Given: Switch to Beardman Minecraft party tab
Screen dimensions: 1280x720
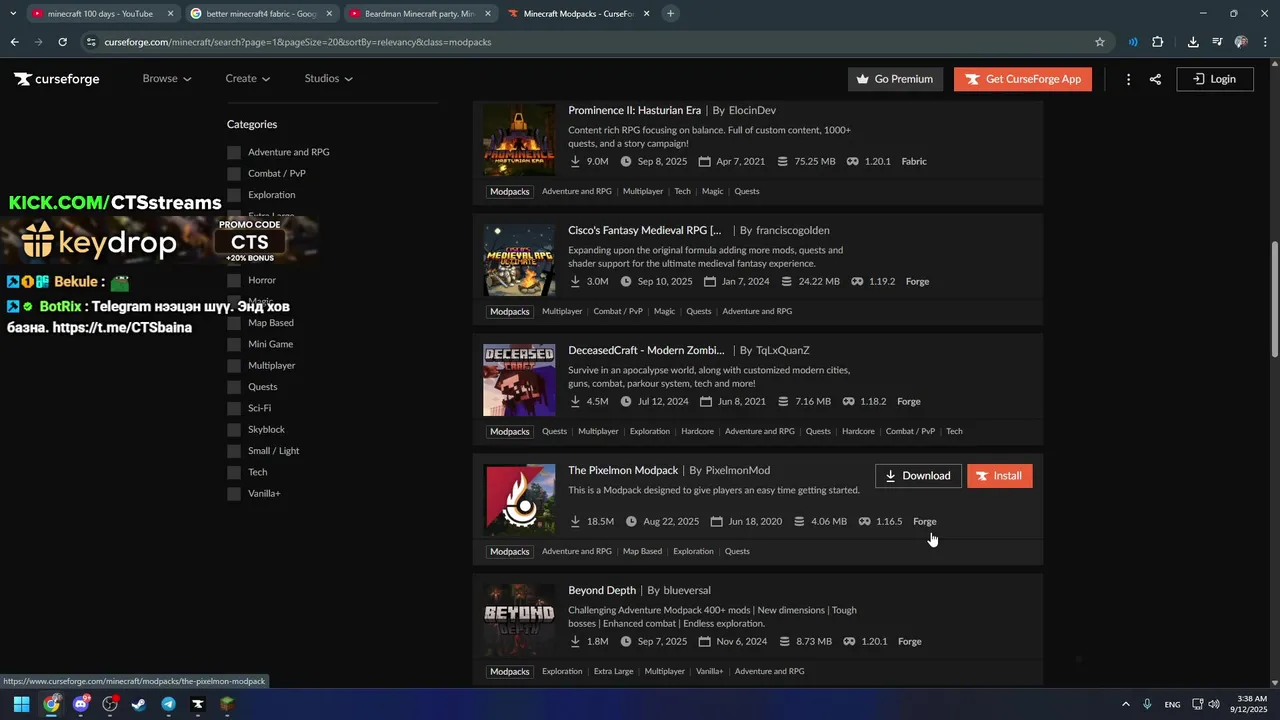Looking at the screenshot, I should tap(418, 14).
